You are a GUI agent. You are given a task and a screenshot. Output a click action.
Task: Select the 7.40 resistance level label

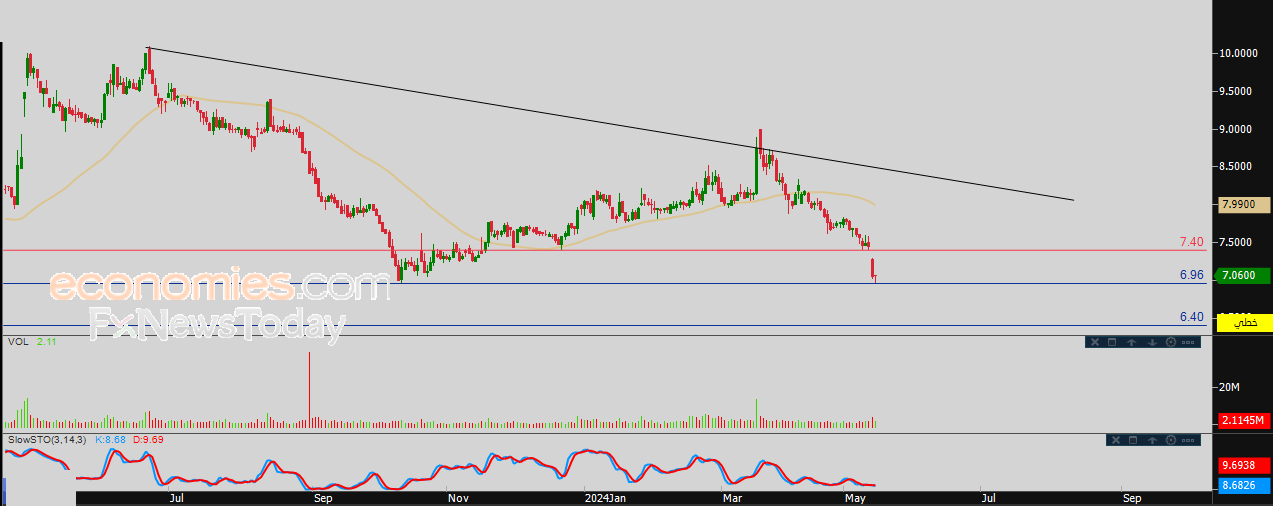pos(1191,242)
